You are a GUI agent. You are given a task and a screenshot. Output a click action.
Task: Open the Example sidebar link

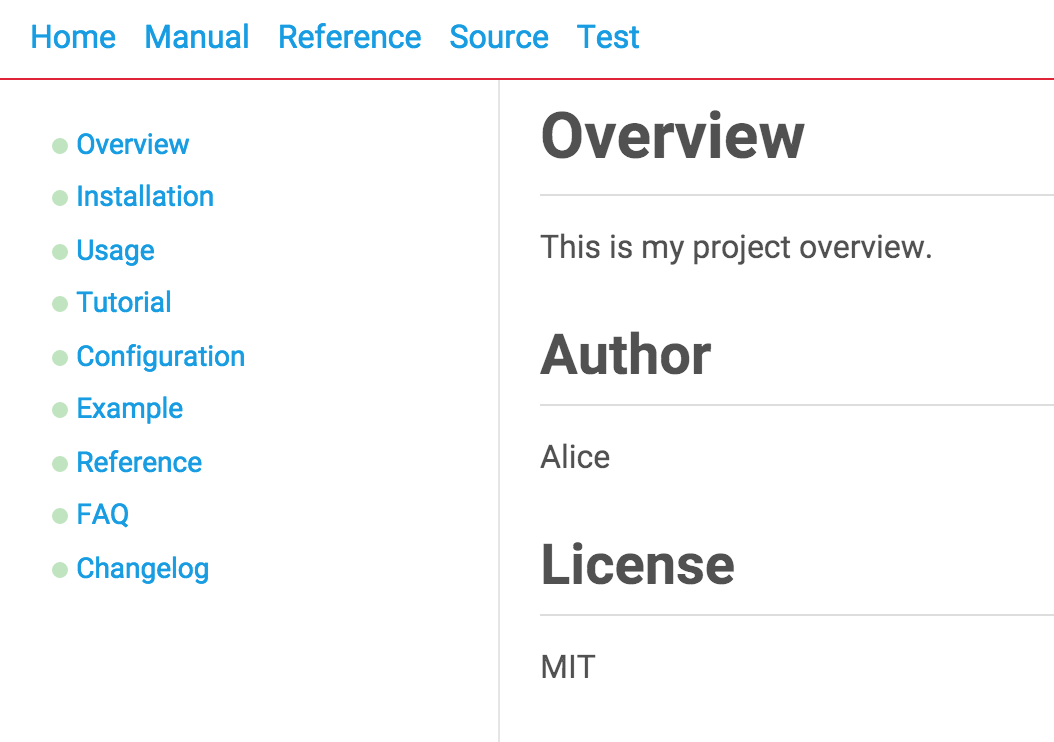point(129,408)
